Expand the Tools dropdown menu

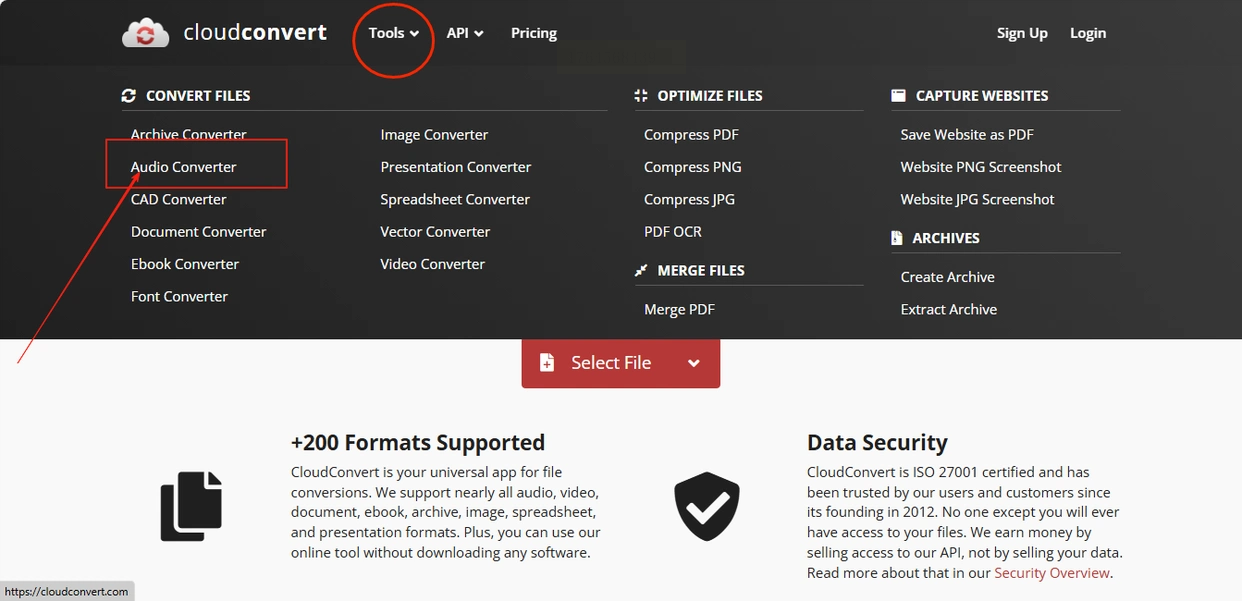[393, 33]
